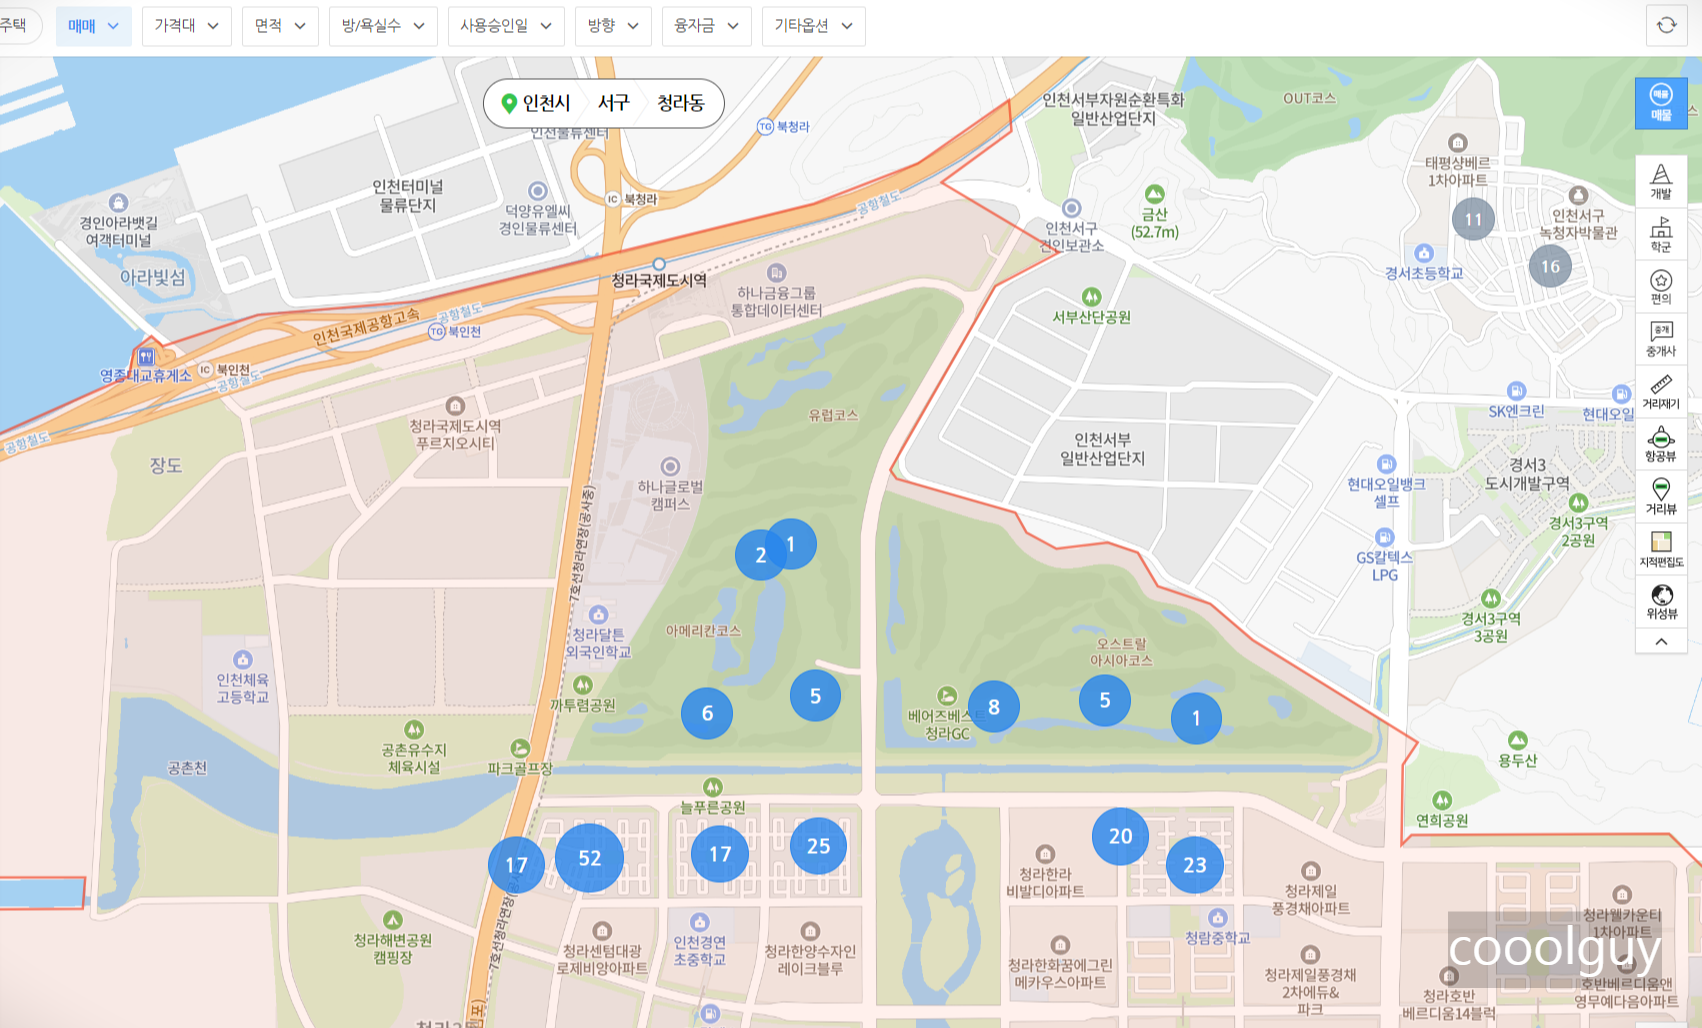The image size is (1702, 1028).
Task: Click the 청라국제도시역 station marker
Action: (x=659, y=265)
